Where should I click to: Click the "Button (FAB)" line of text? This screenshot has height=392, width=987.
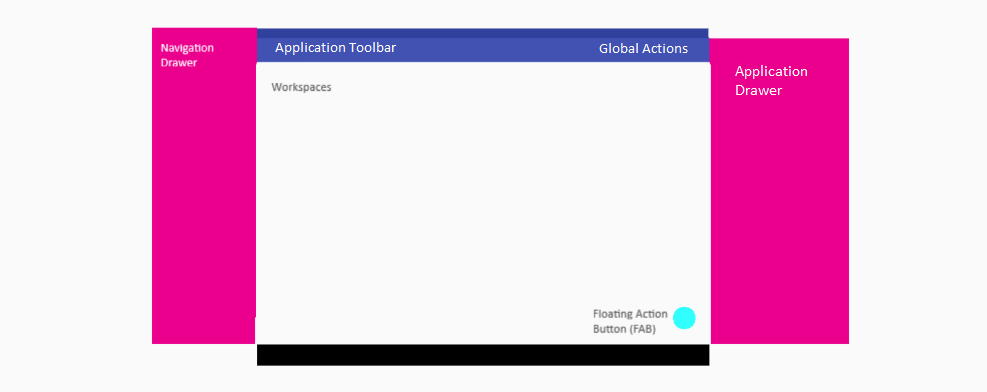click(x=624, y=328)
